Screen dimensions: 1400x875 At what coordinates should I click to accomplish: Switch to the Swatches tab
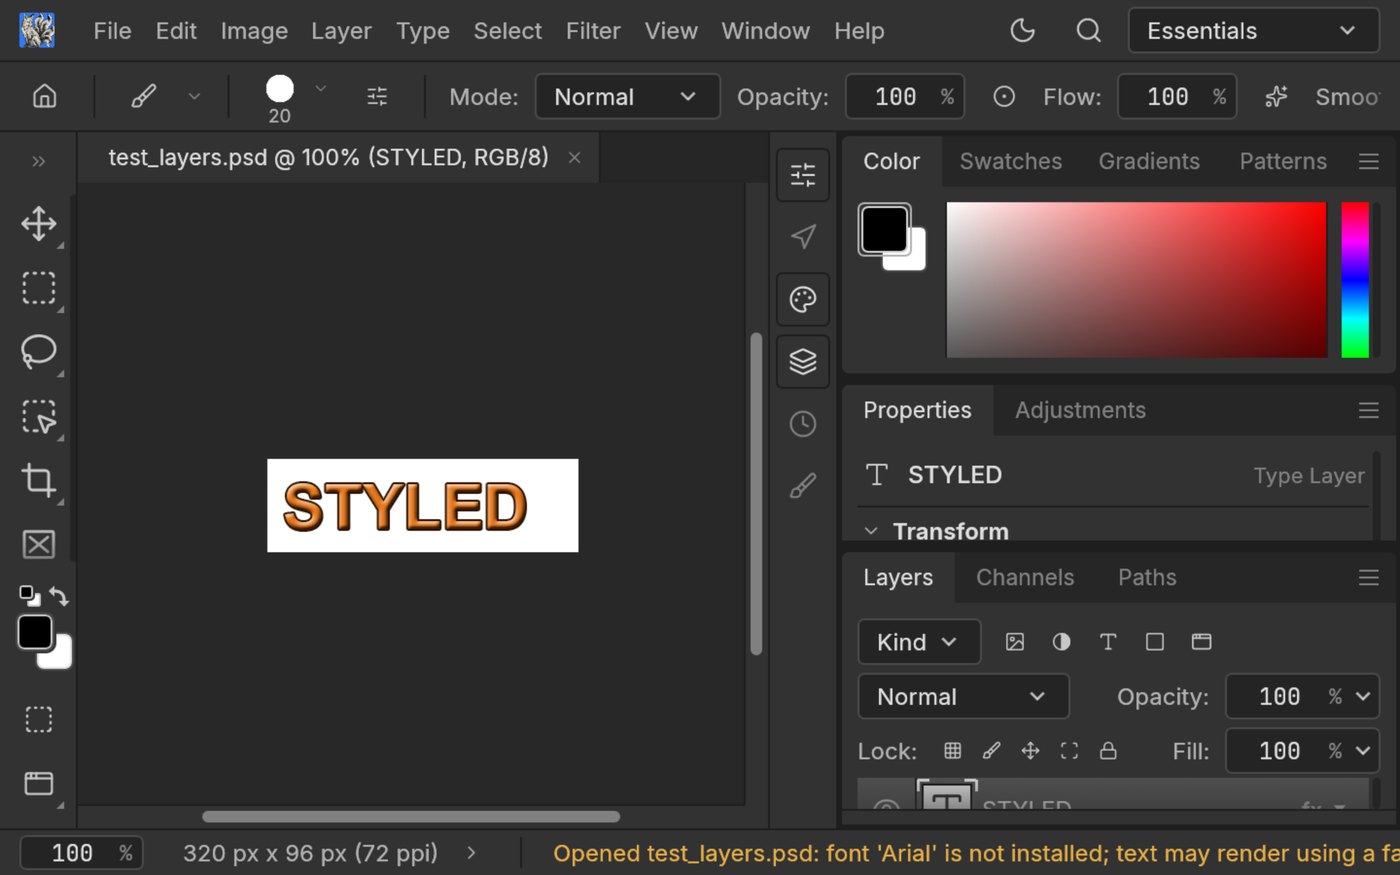(x=1010, y=161)
